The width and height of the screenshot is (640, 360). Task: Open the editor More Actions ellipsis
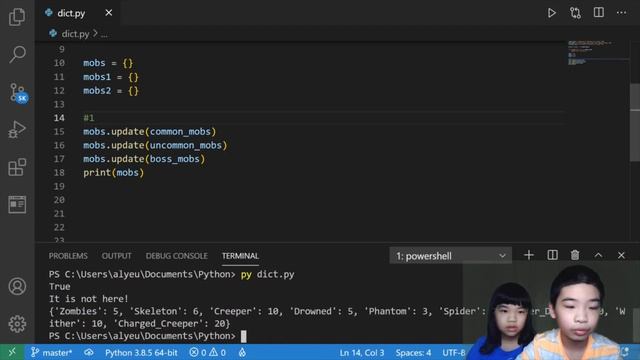[x=622, y=13]
